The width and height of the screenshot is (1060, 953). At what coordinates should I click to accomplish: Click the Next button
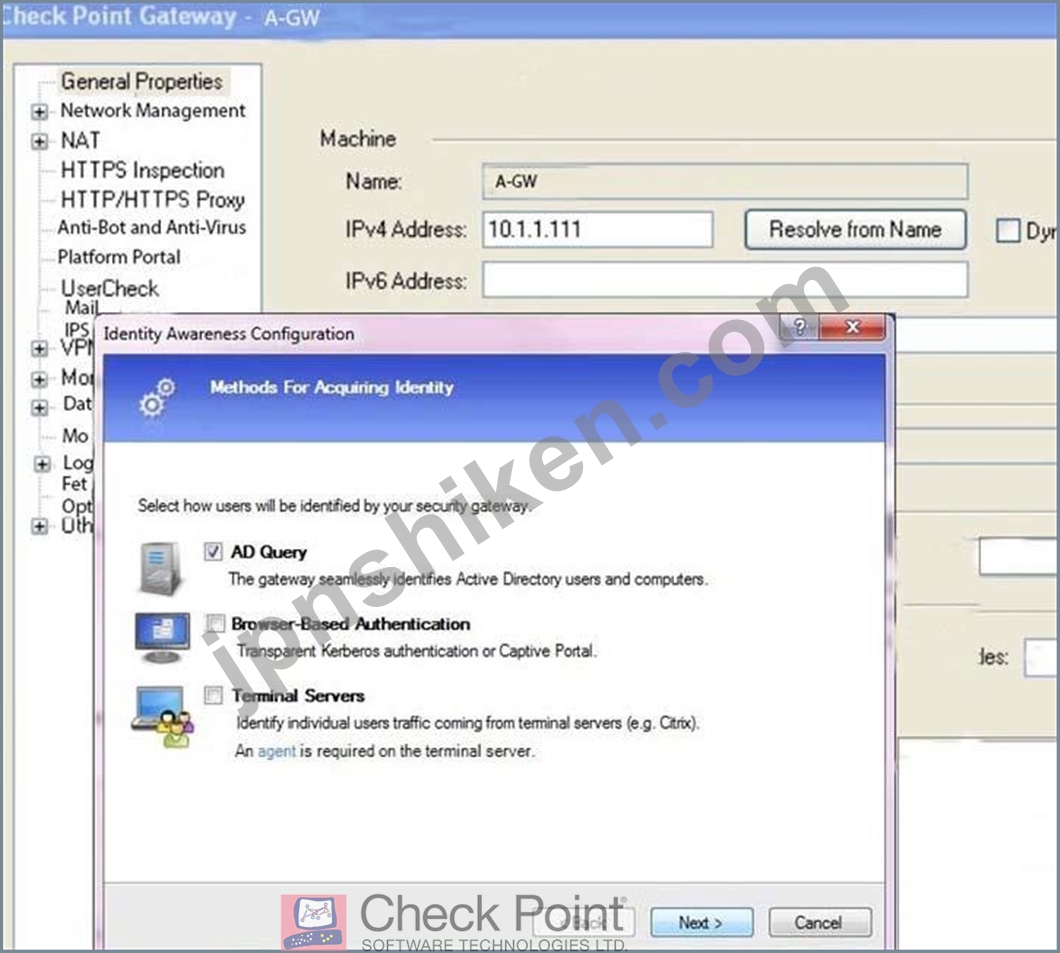click(x=701, y=923)
